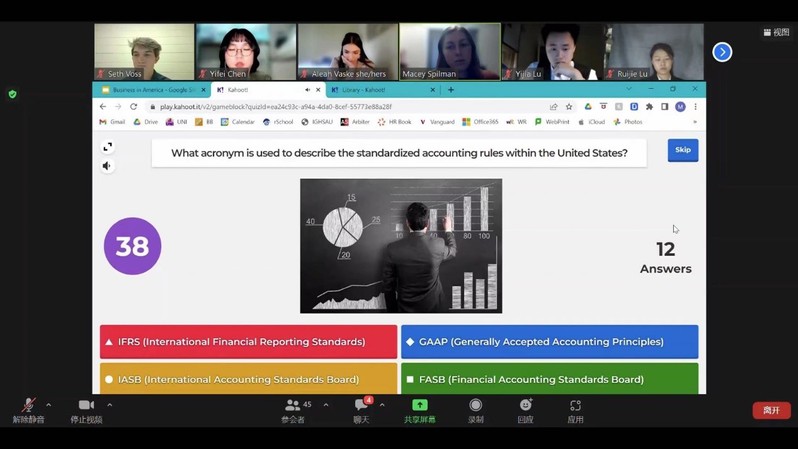The height and width of the screenshot is (449, 798).
Task: Switch to Business in America Google Slides tab
Action: tap(150, 90)
